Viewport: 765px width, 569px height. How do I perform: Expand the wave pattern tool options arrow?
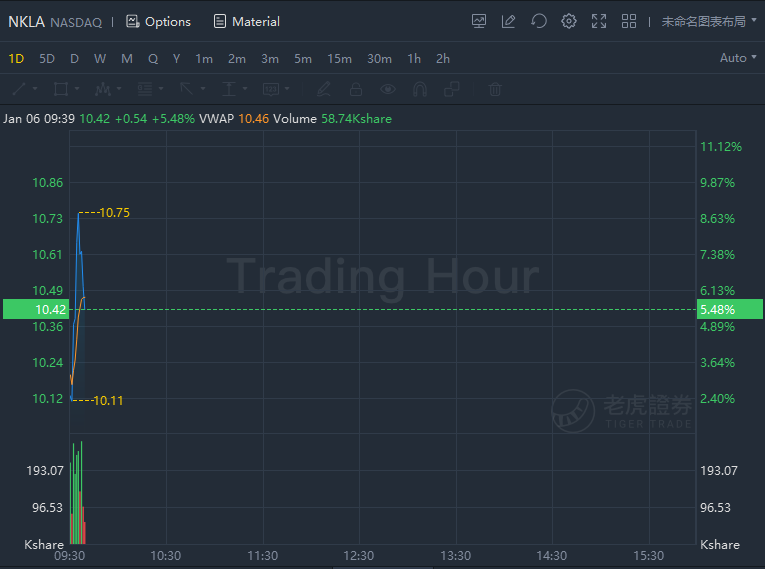pyautogui.click(x=119, y=89)
